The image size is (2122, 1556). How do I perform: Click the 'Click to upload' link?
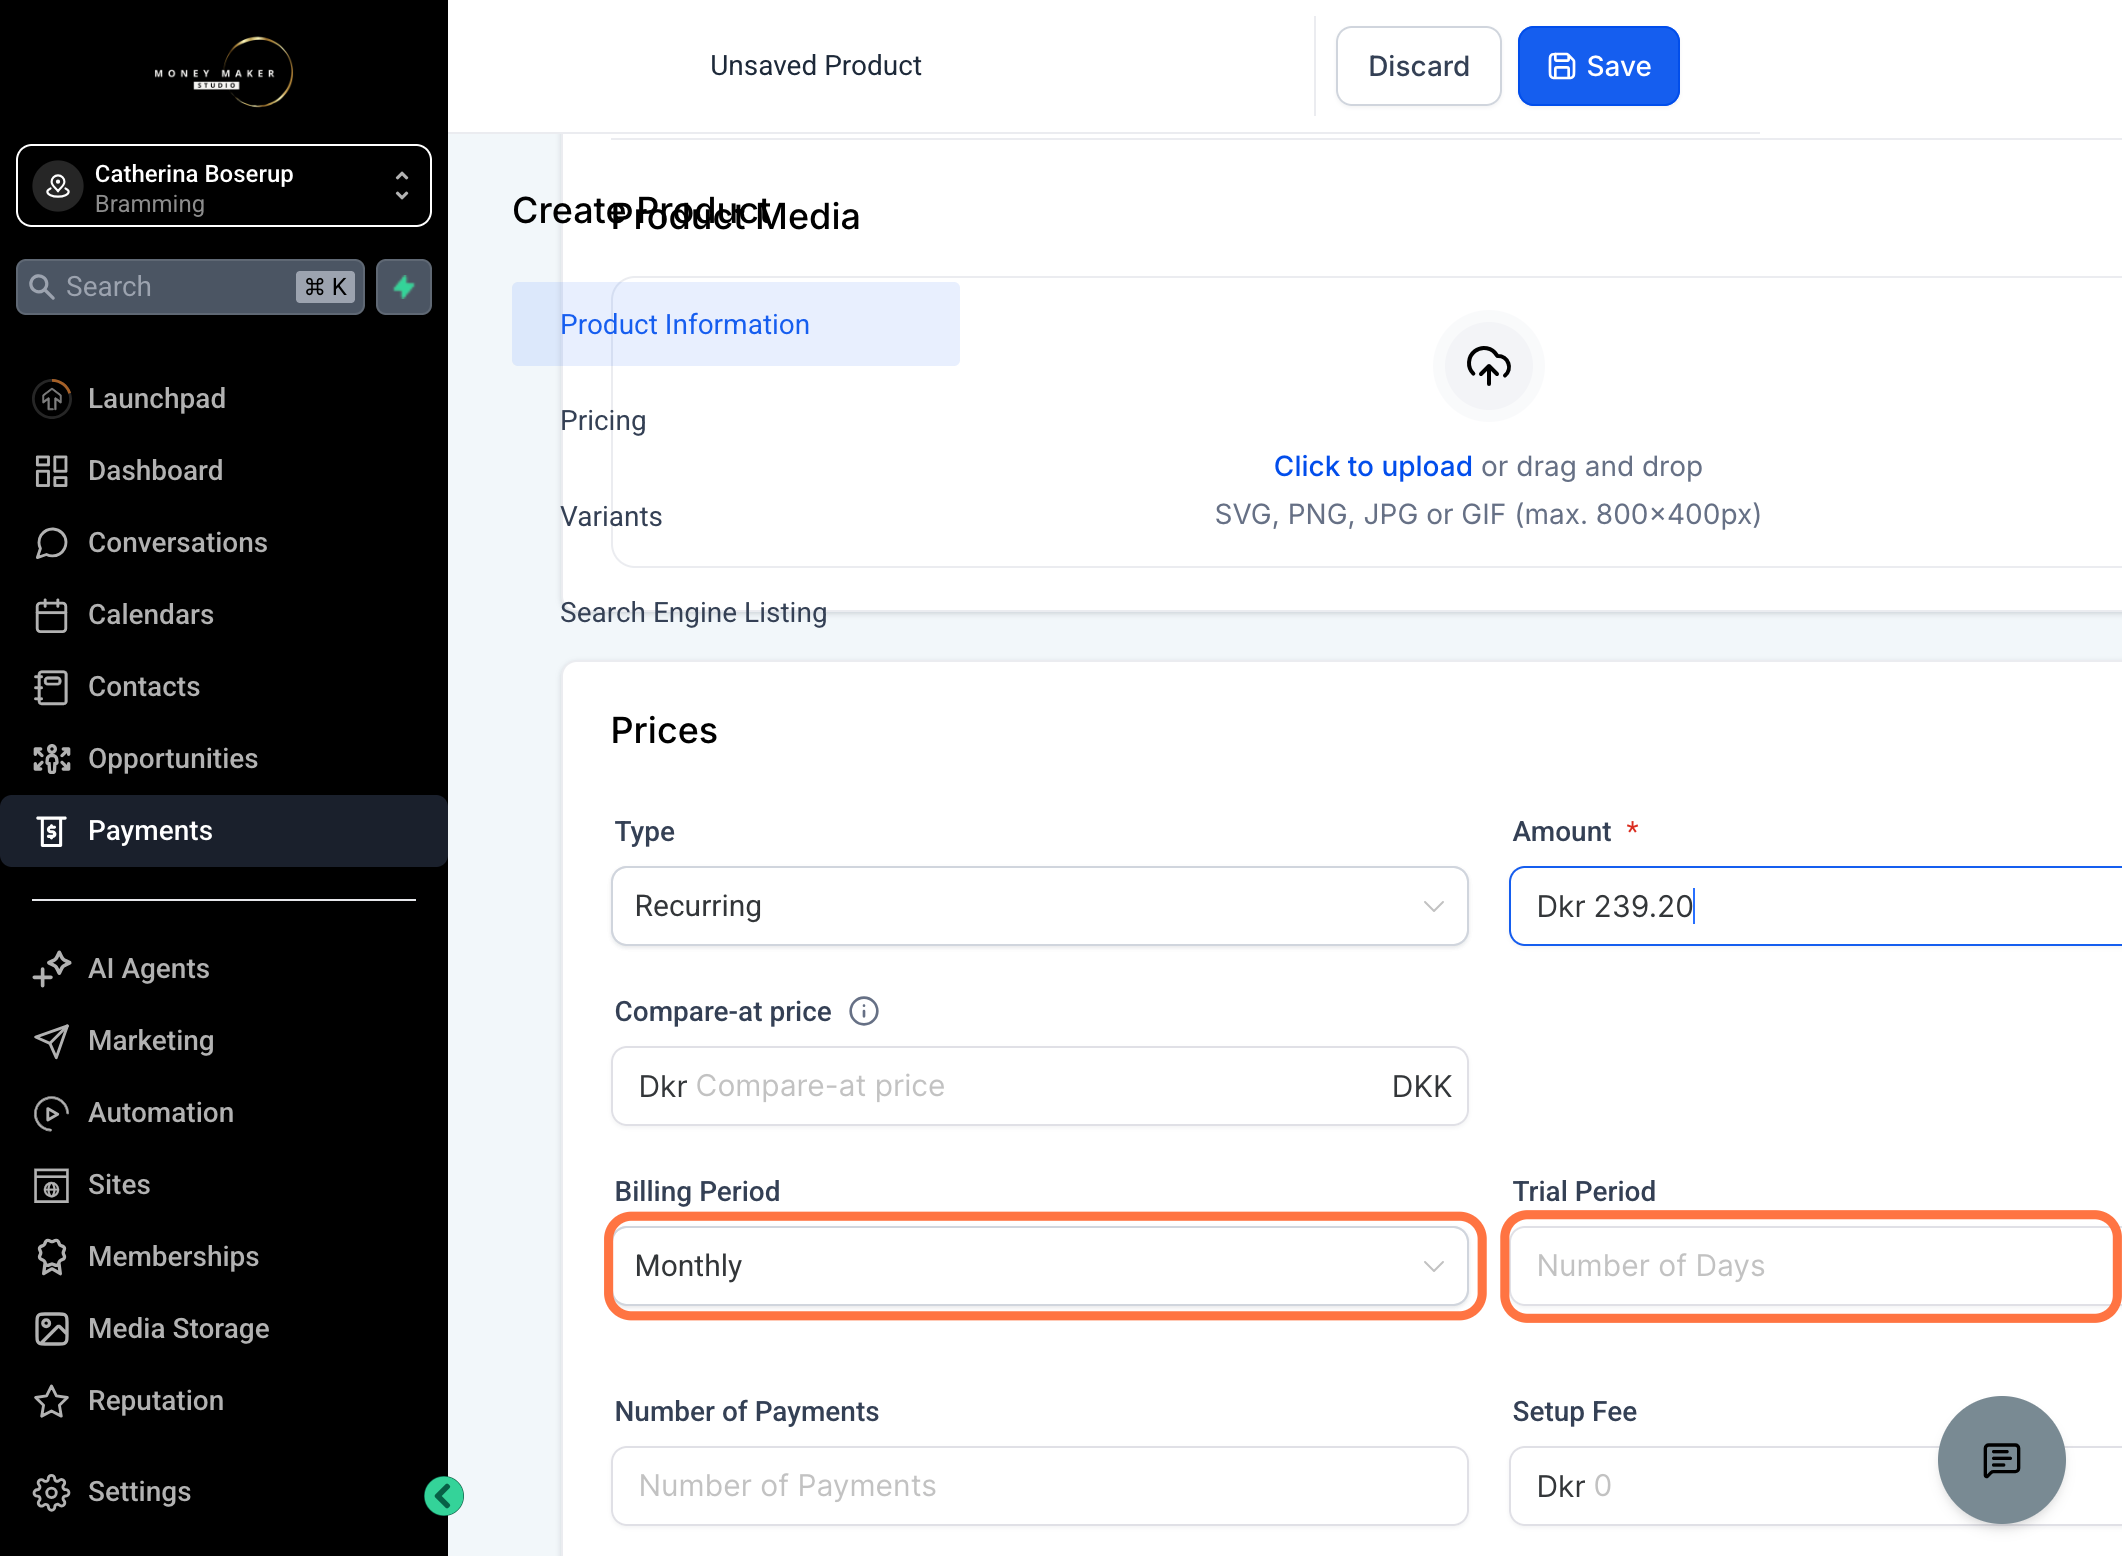pyautogui.click(x=1372, y=466)
